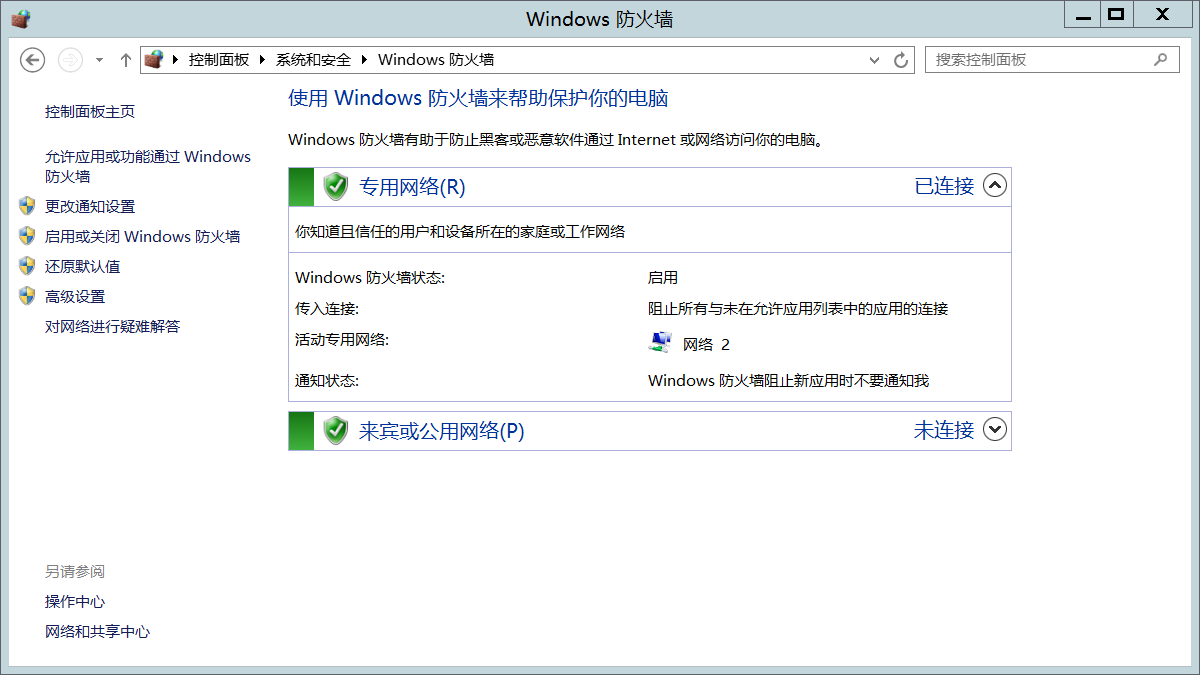The width and height of the screenshot is (1200, 675).
Task: Click the shield icon beside 更改通知设置
Action: [x=27, y=206]
